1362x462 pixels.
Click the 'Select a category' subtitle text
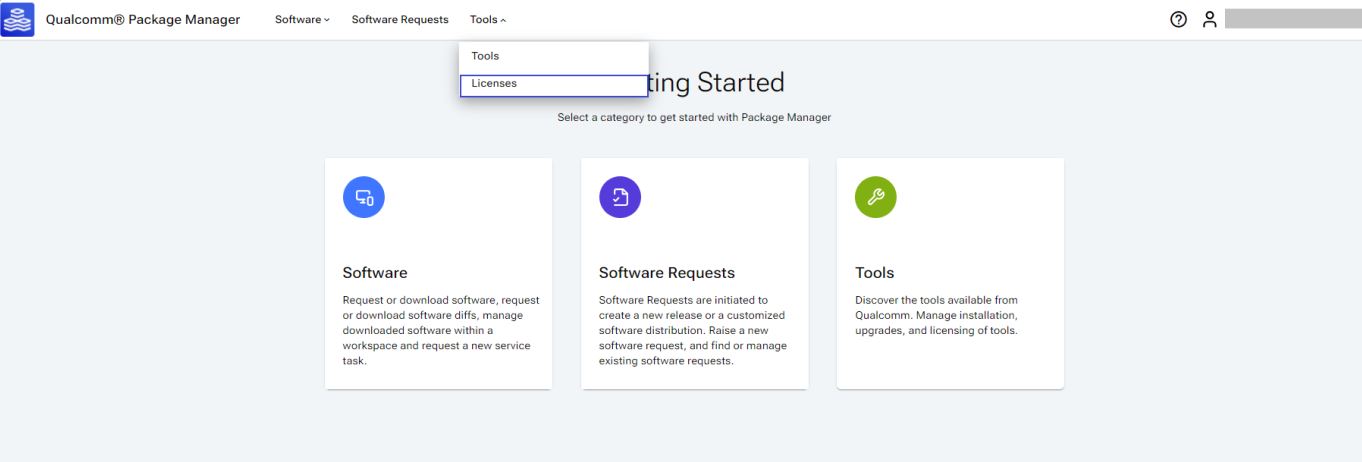(694, 117)
